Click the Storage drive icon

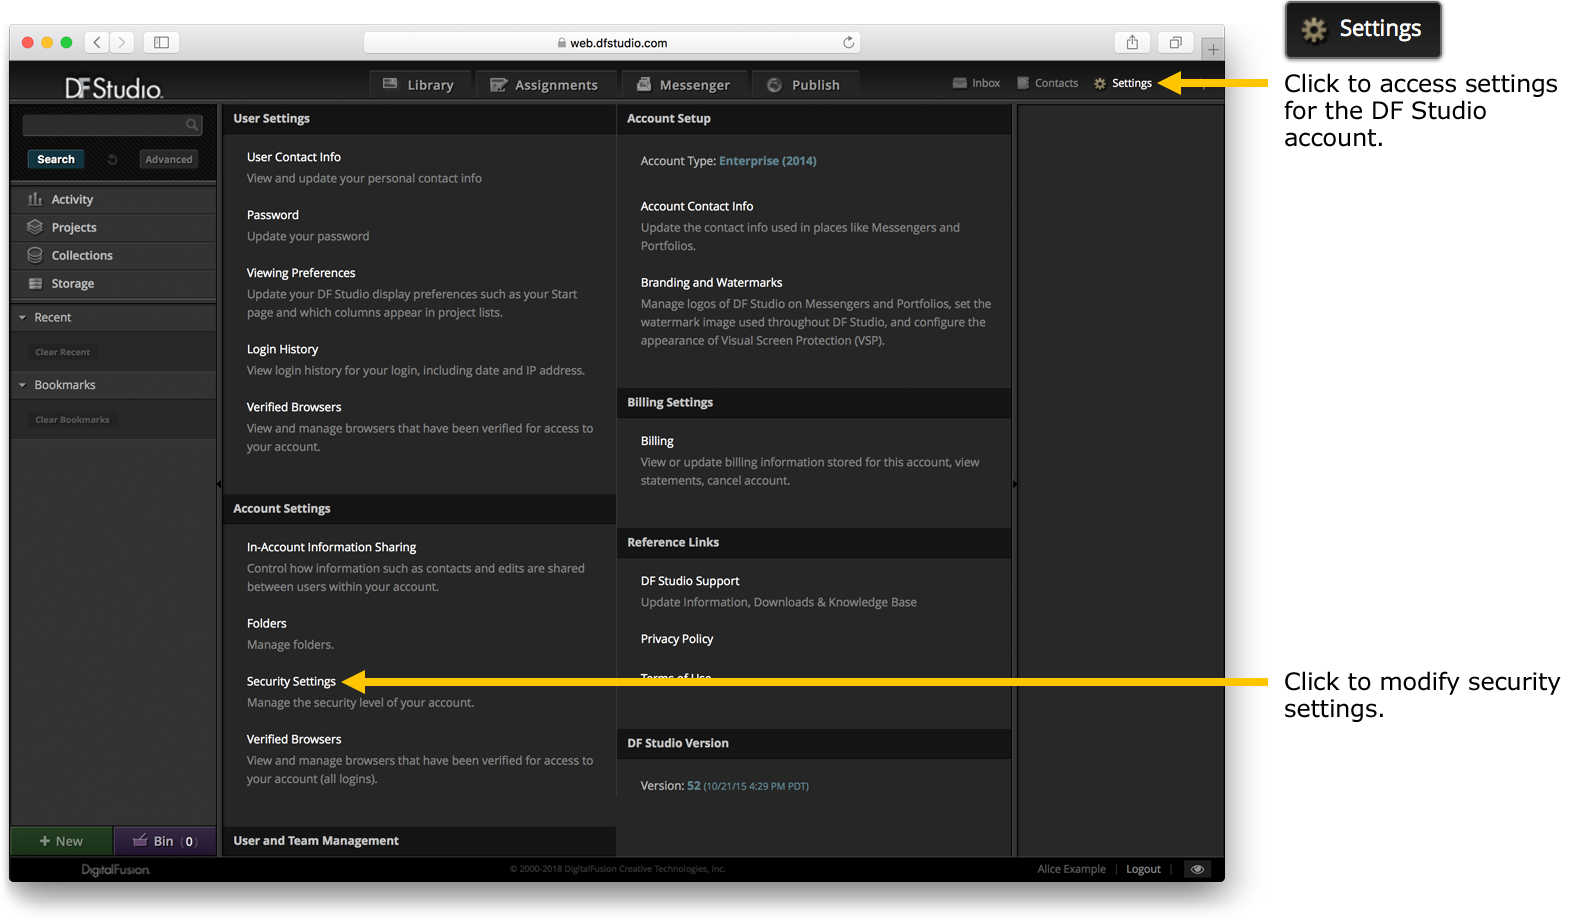(35, 283)
